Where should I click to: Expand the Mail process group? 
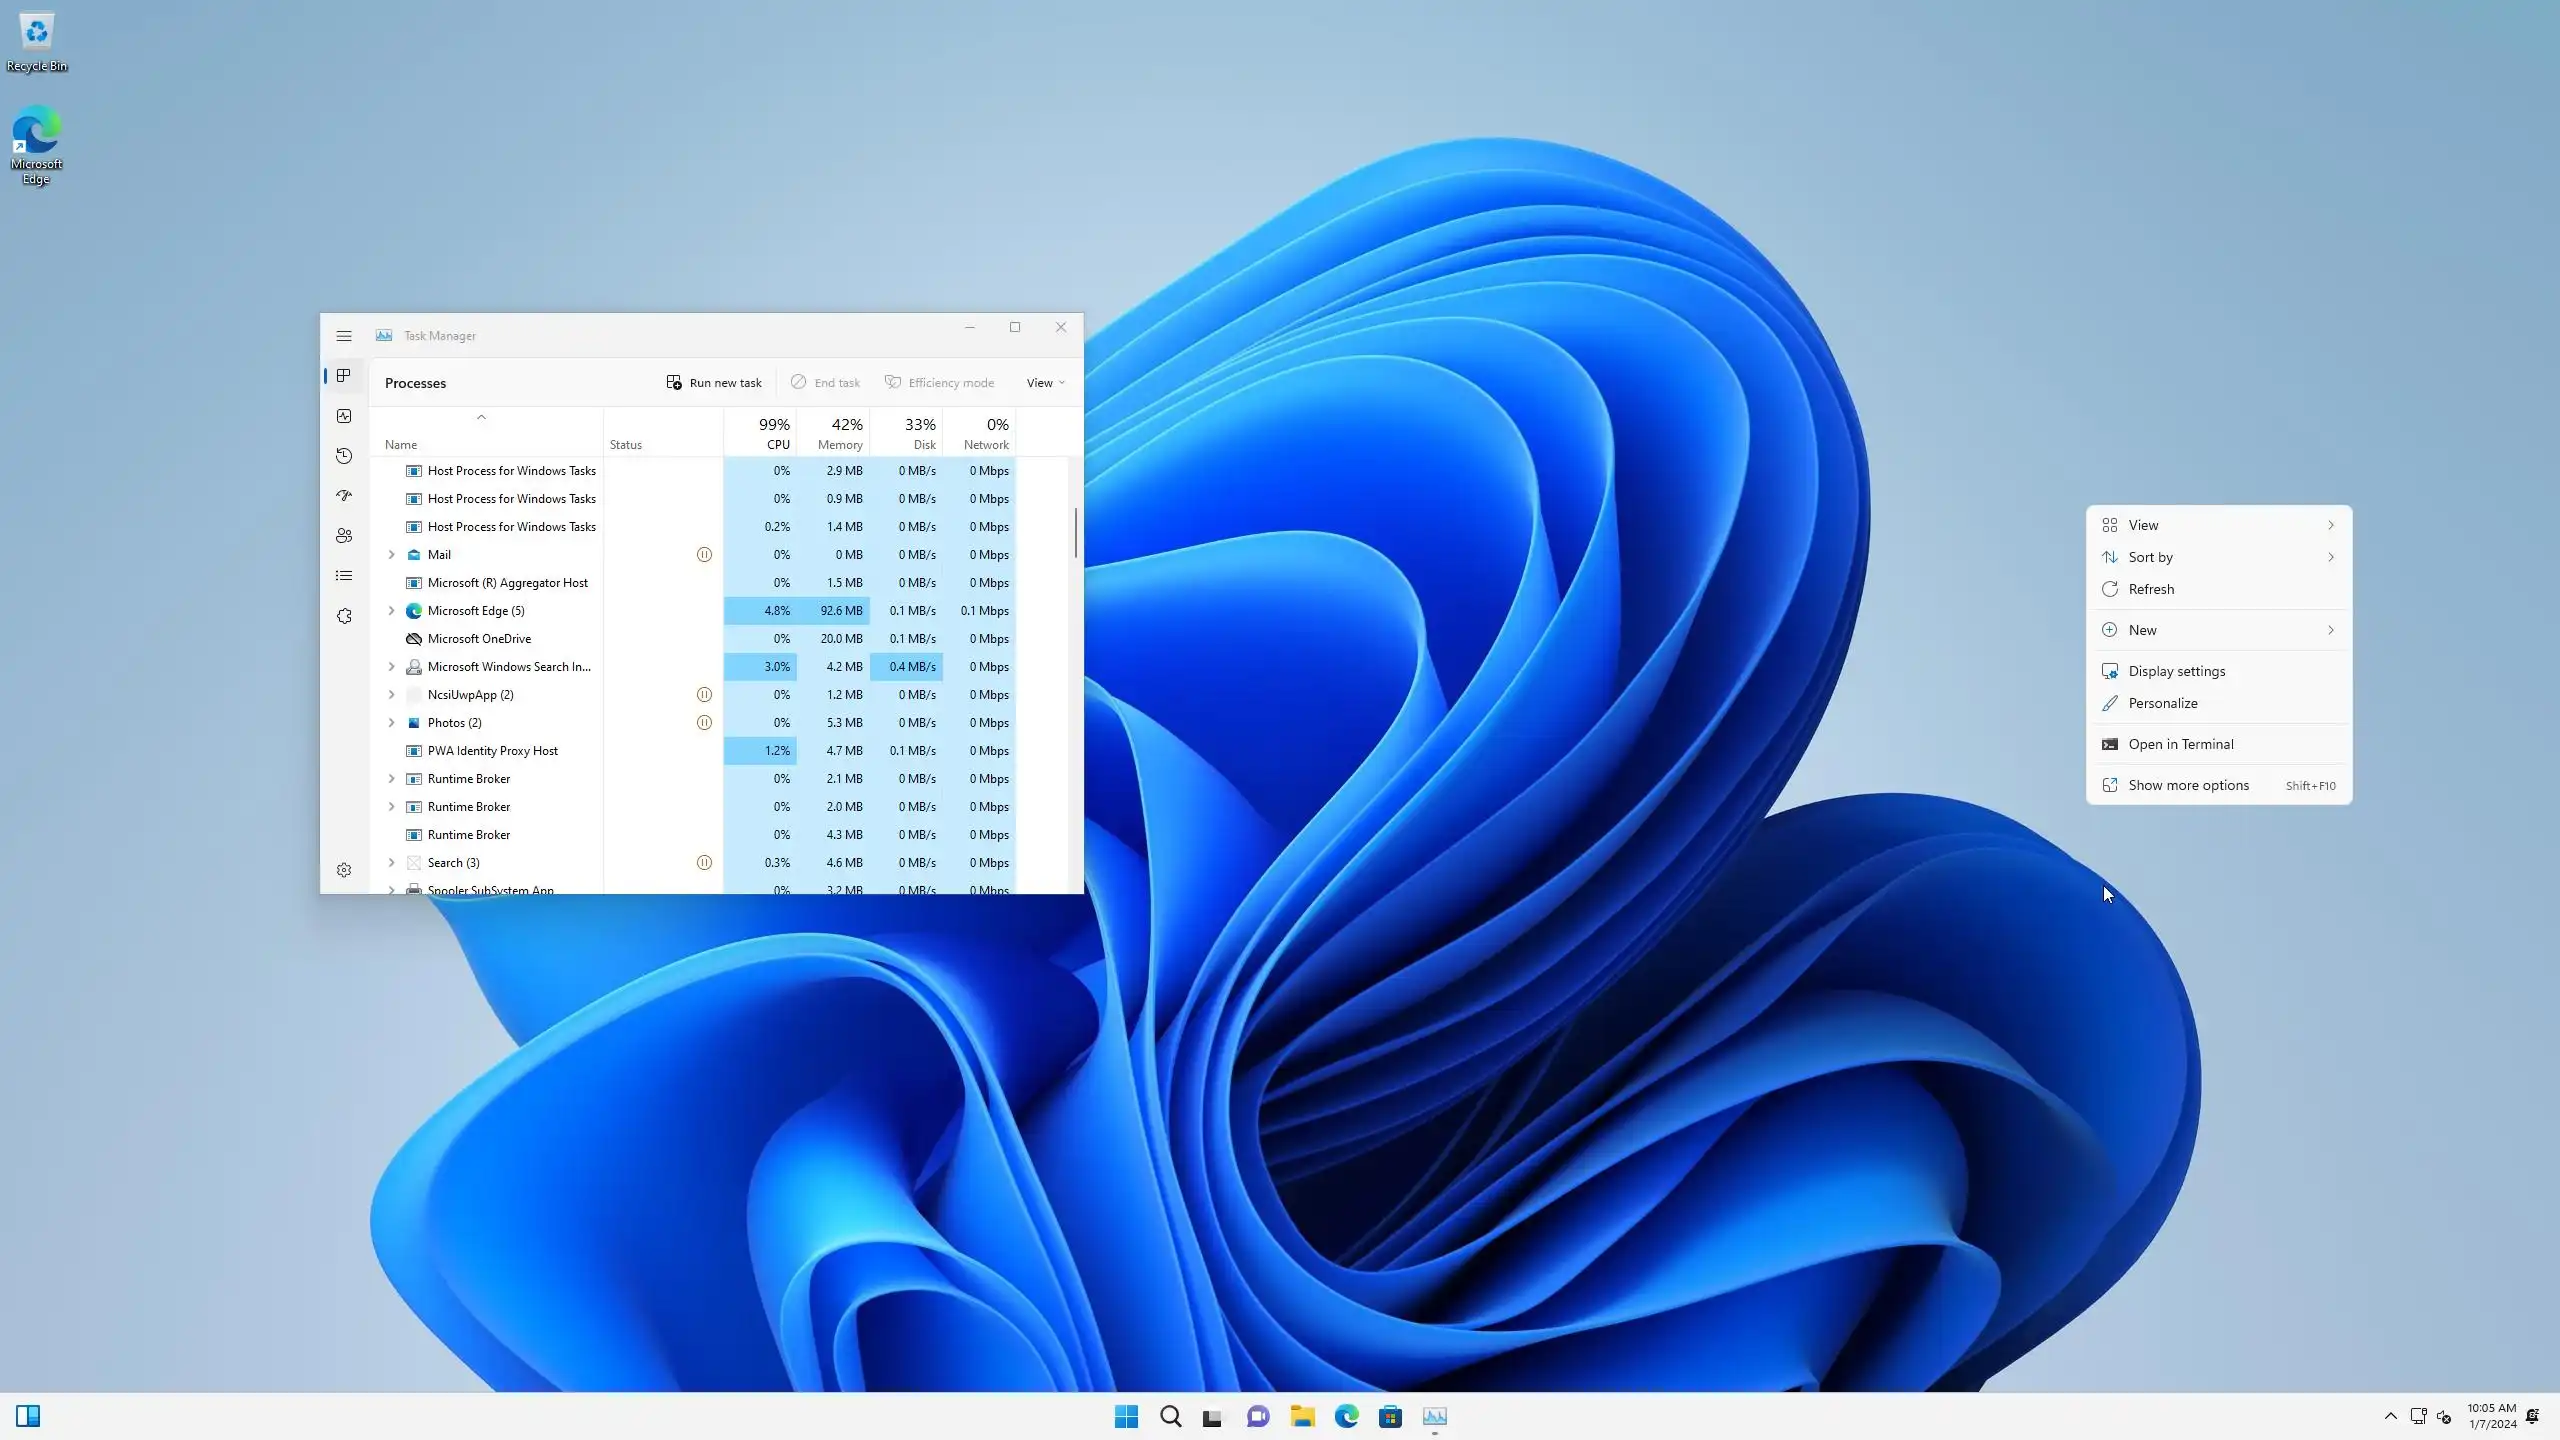coord(391,554)
